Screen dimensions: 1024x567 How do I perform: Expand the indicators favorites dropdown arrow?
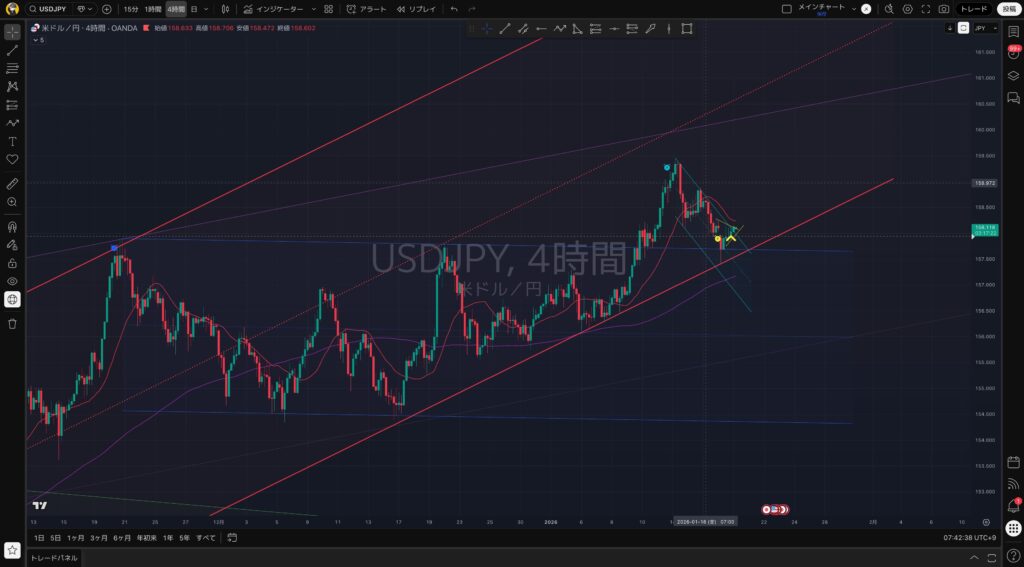click(x=313, y=9)
